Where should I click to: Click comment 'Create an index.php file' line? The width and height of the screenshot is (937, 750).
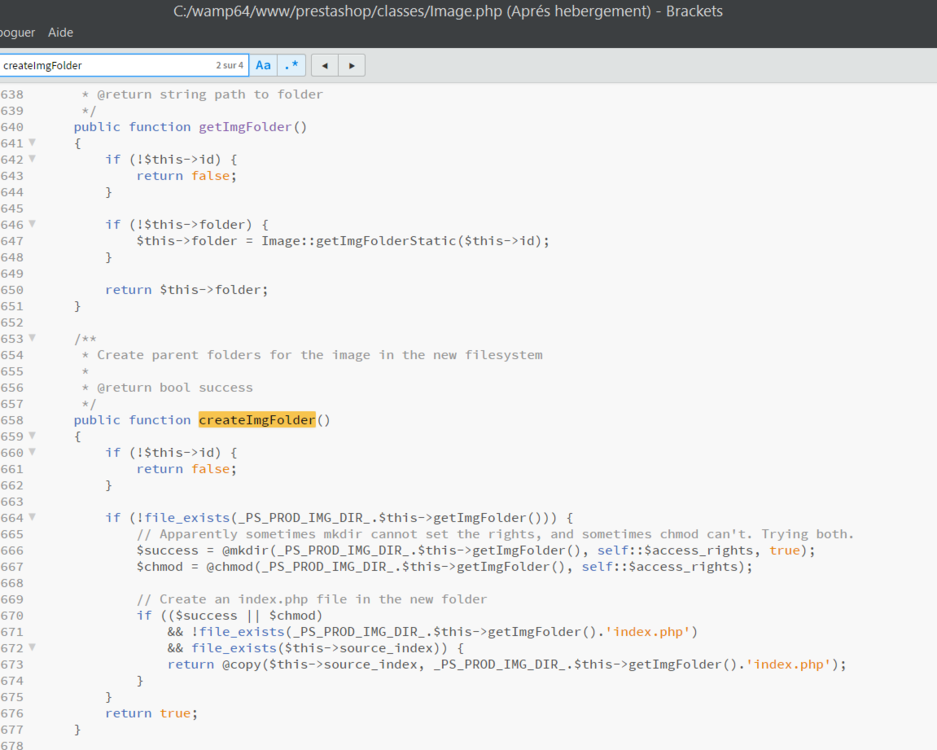pyautogui.click(x=311, y=599)
